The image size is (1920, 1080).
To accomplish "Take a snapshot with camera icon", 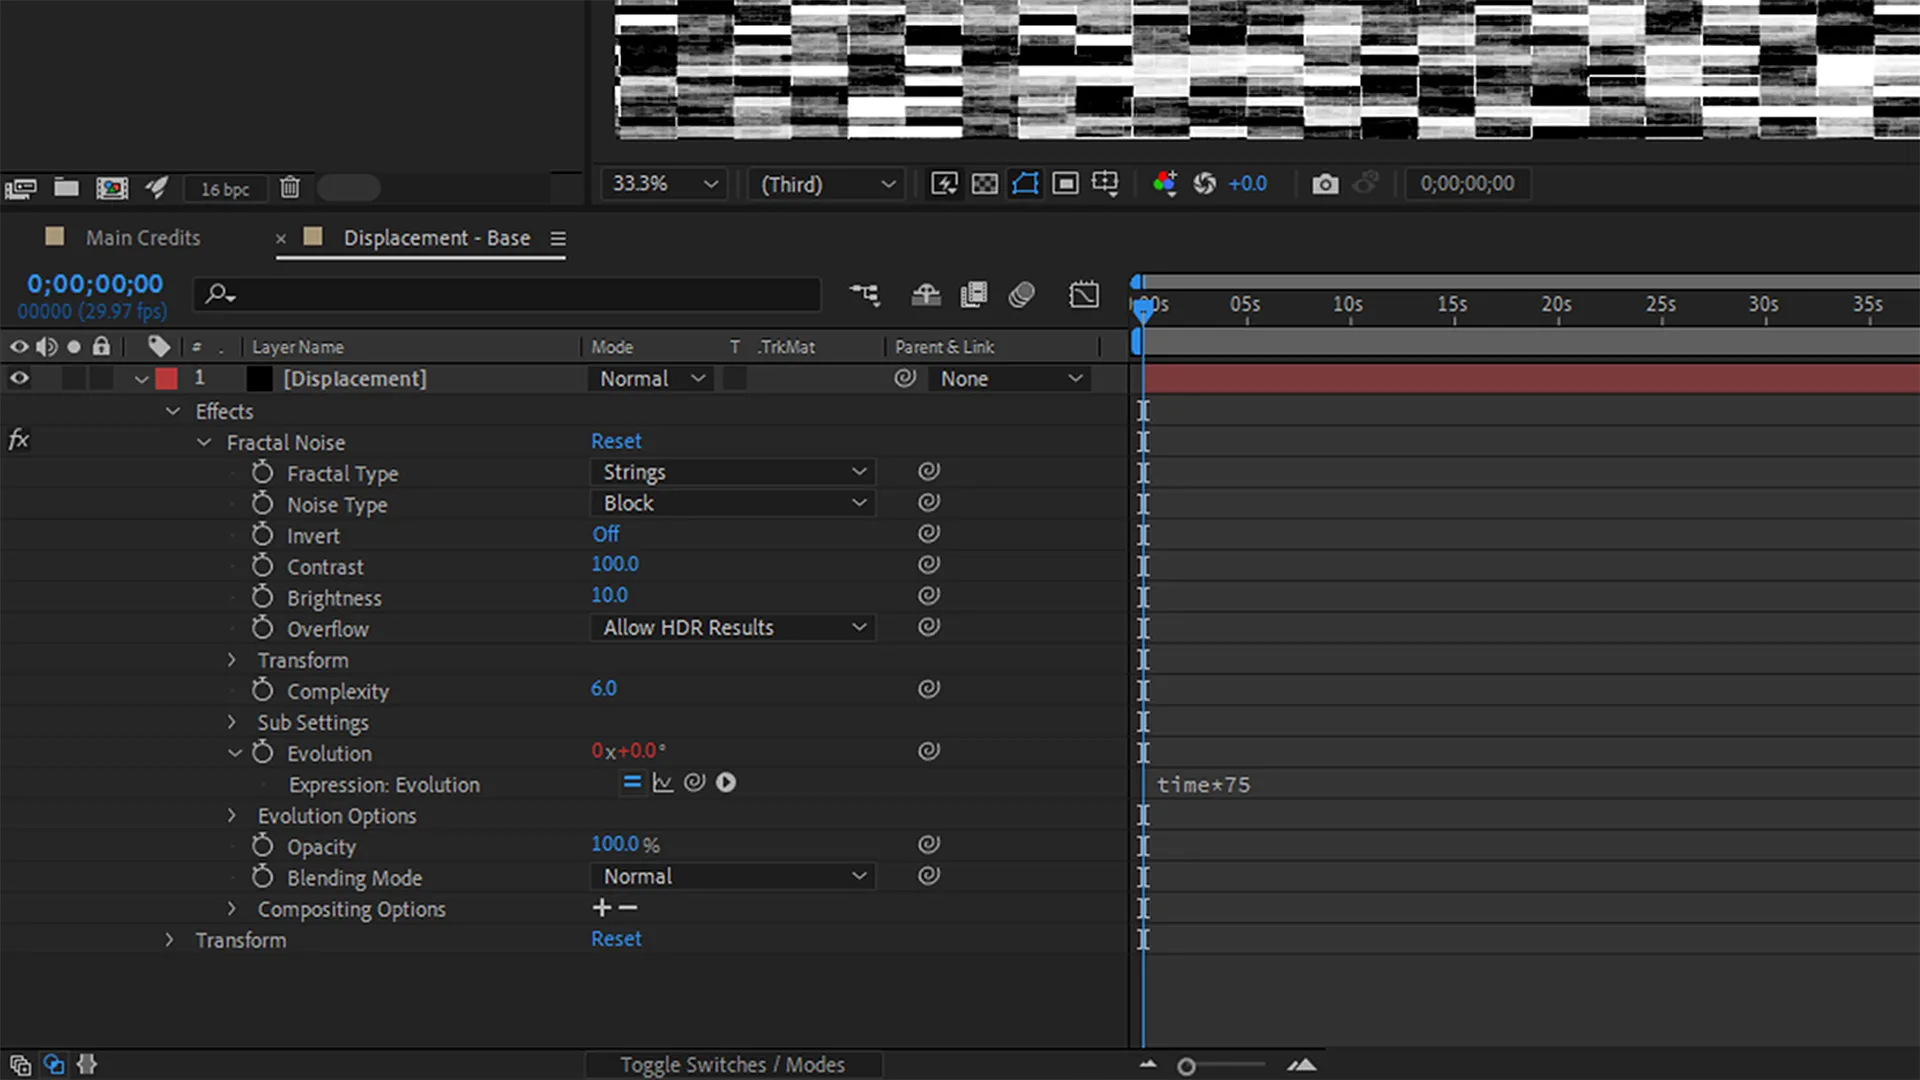I will (1325, 184).
